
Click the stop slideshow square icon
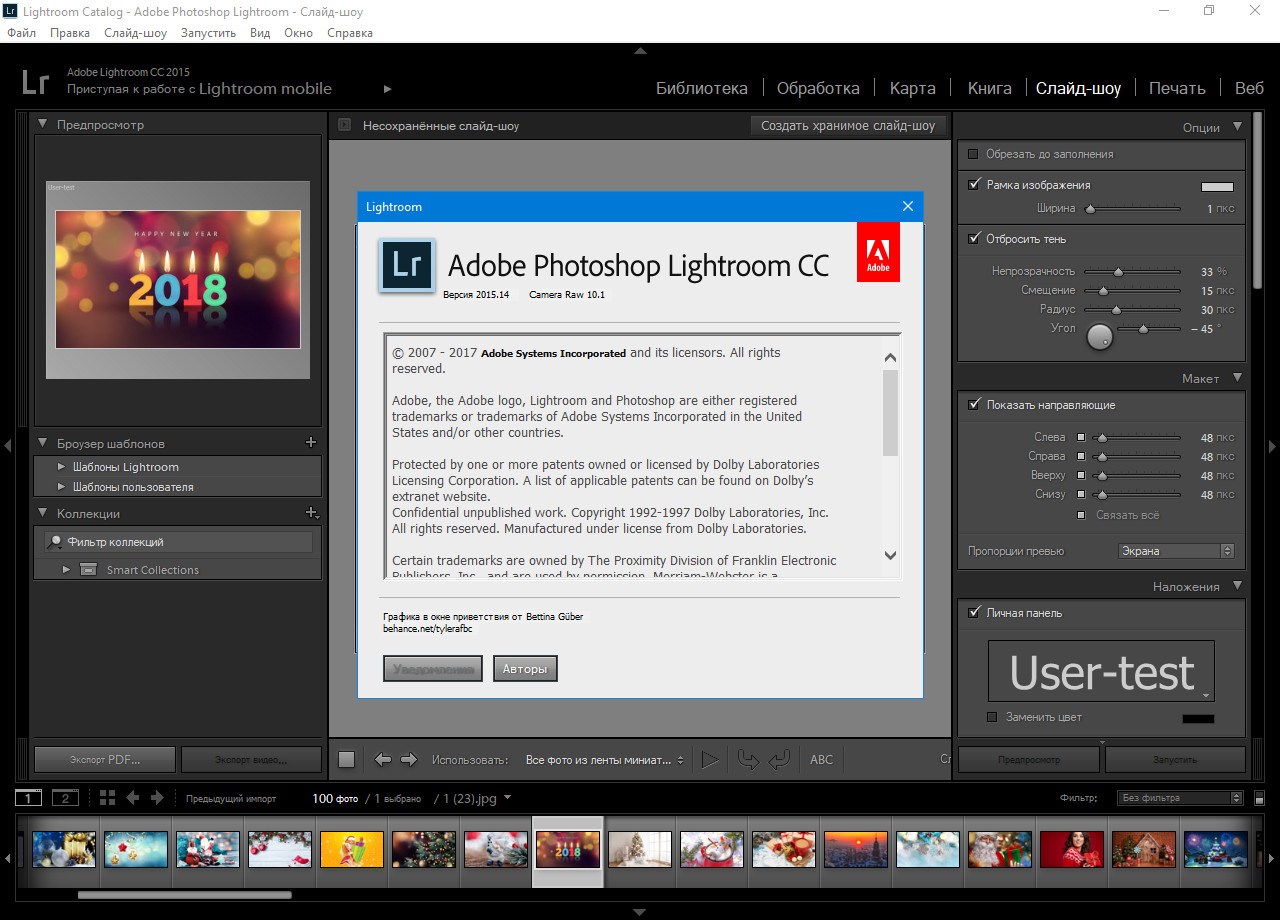346,760
